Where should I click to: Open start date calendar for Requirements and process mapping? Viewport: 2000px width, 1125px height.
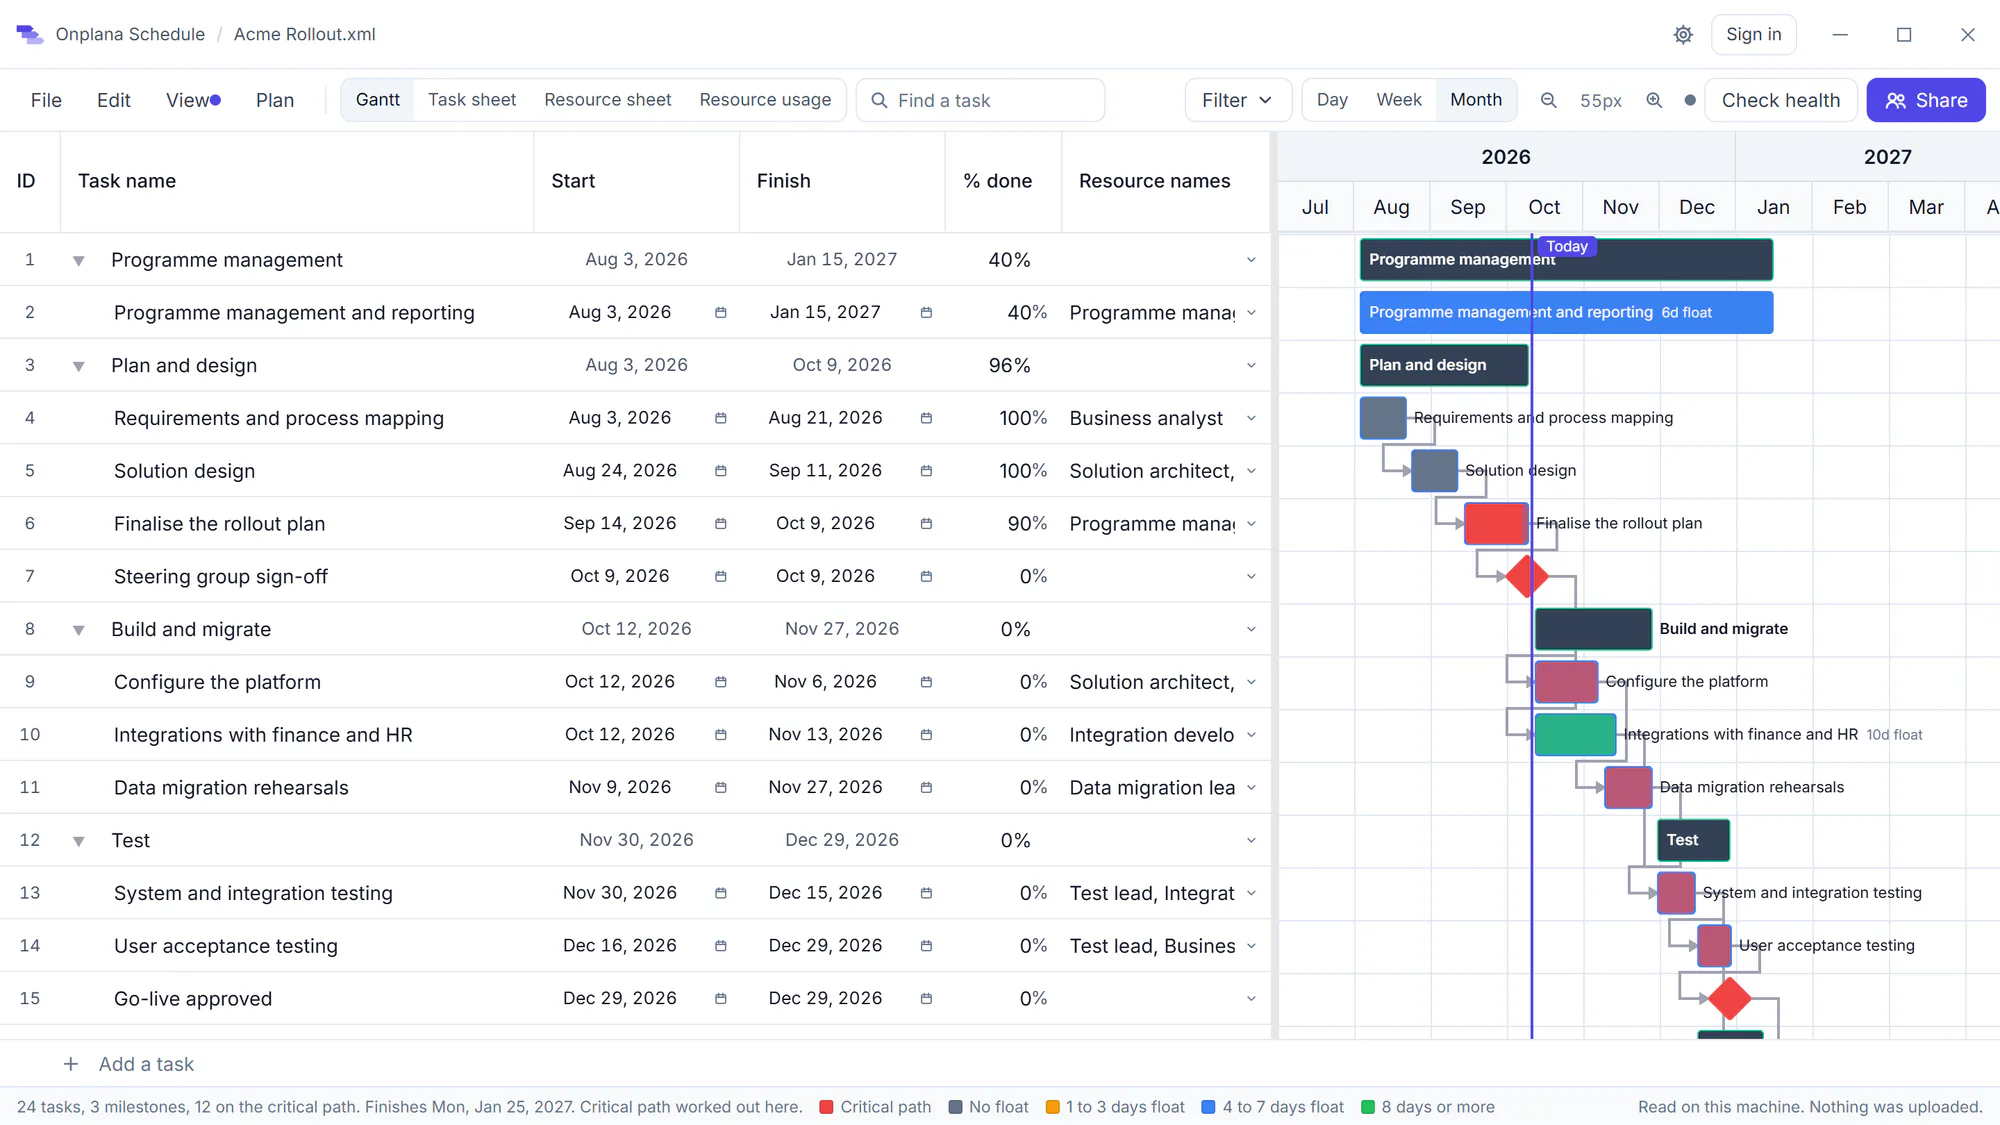720,418
